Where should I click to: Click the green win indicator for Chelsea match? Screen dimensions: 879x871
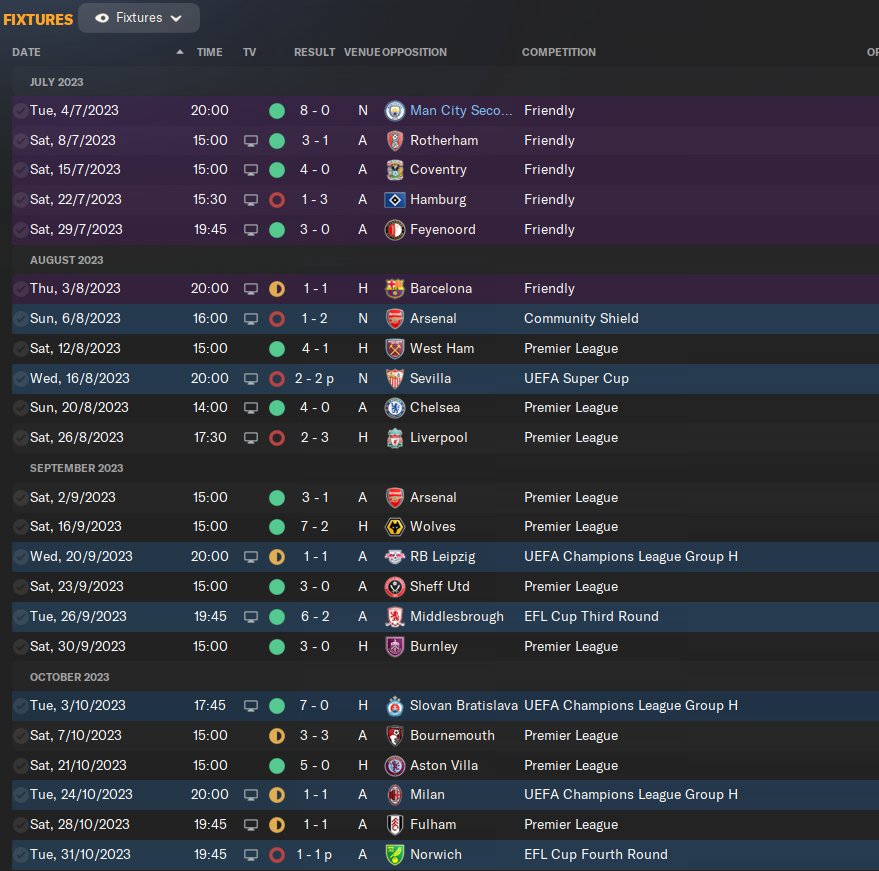pyautogui.click(x=277, y=408)
